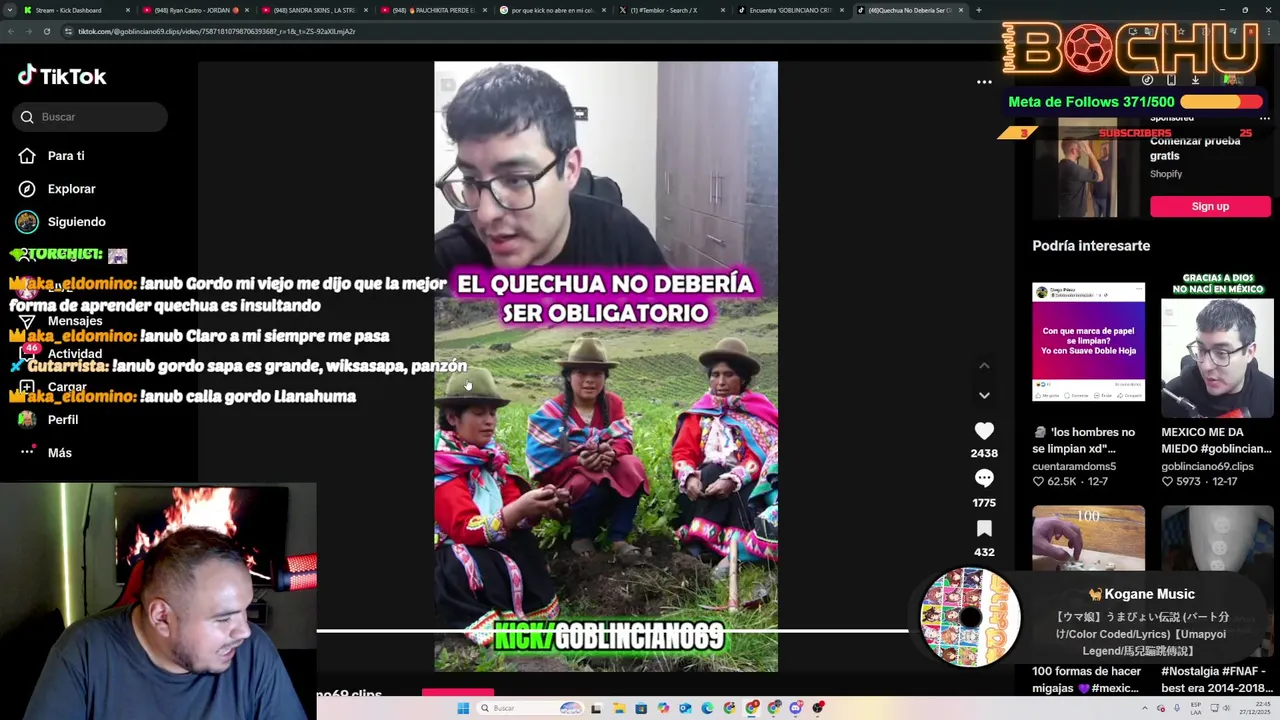This screenshot has width=1280, height=720.
Task: Switch to the PAUCHIKITA PIERDE tab
Action: [x=432, y=10]
